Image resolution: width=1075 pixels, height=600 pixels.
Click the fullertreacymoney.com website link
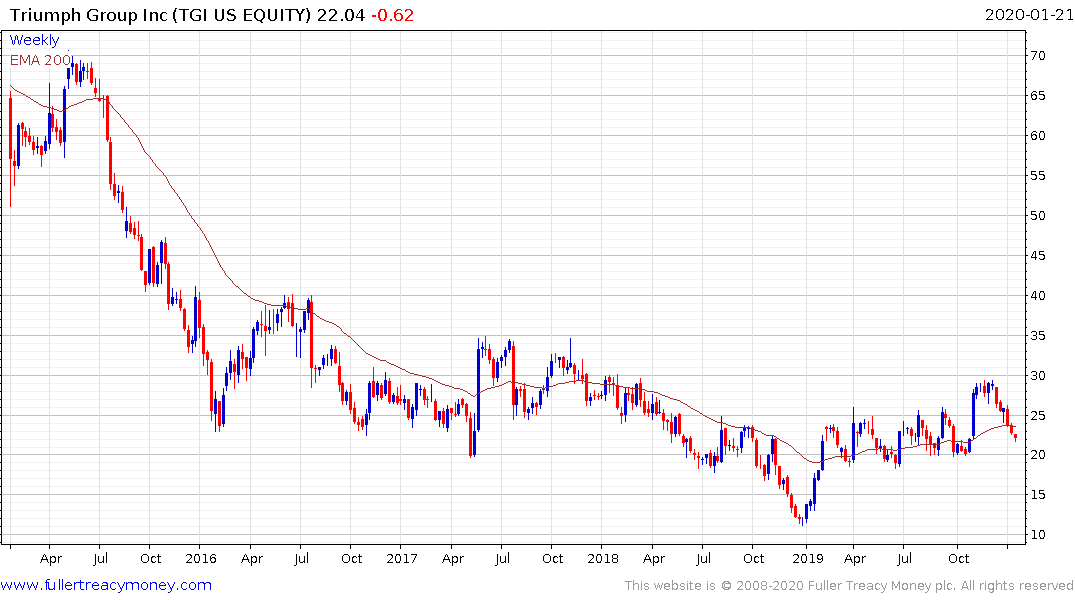click(x=106, y=585)
